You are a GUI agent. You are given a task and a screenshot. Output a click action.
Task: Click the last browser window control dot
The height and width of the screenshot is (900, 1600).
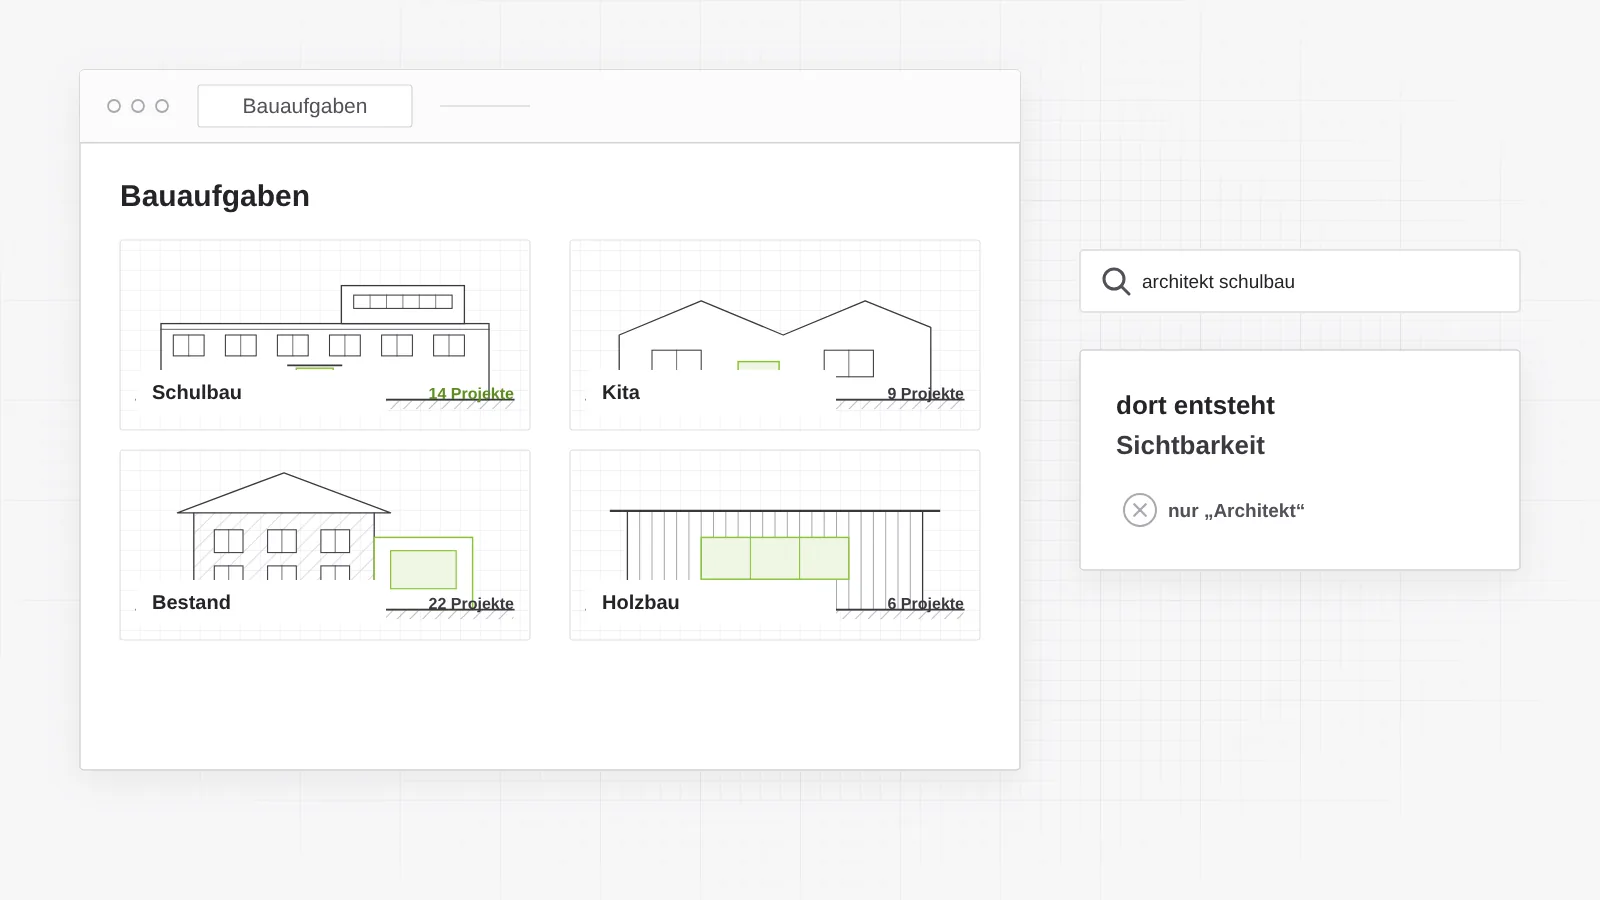(162, 106)
